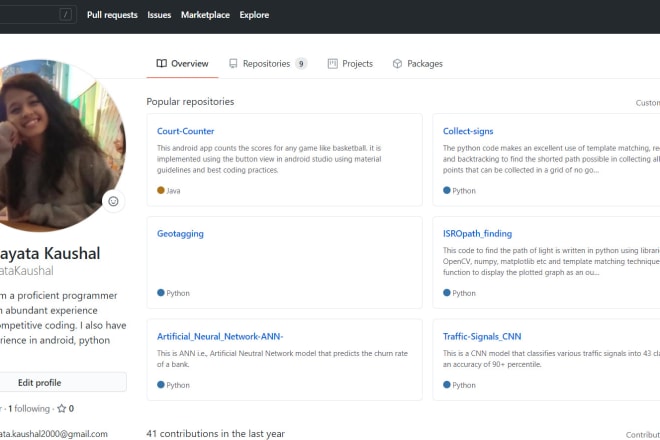Click the Repositories repo icon
This screenshot has height=440, width=660.
(x=233, y=64)
